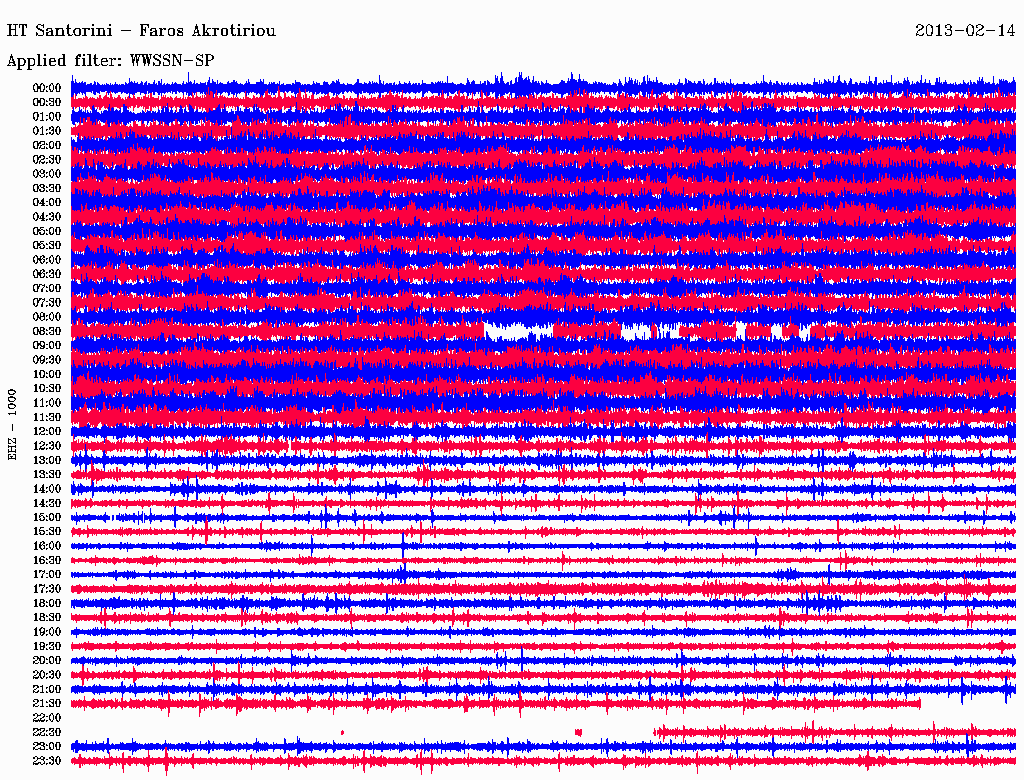Select the 20:30 time label
The image size is (1024, 780).
click(x=47, y=675)
